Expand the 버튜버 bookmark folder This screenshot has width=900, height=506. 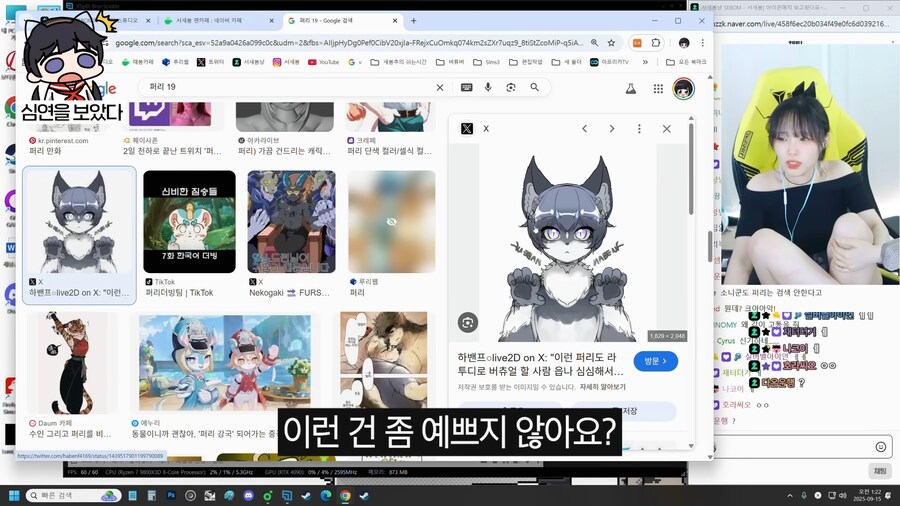coord(450,62)
